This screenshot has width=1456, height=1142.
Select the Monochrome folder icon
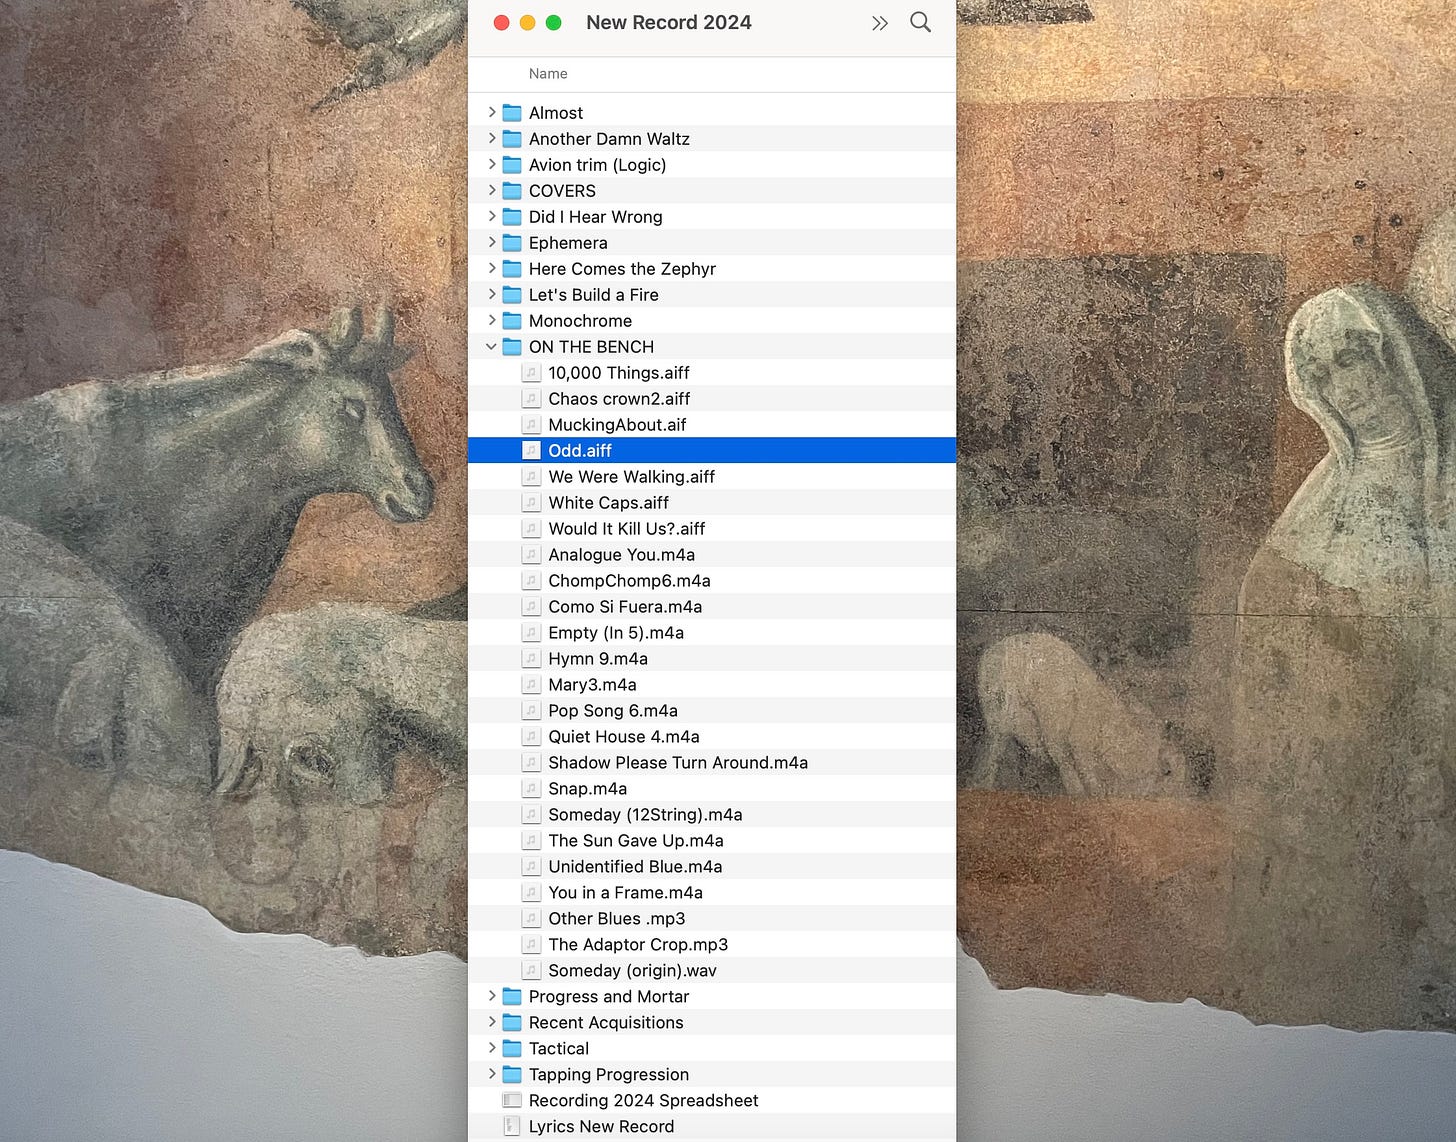click(512, 321)
